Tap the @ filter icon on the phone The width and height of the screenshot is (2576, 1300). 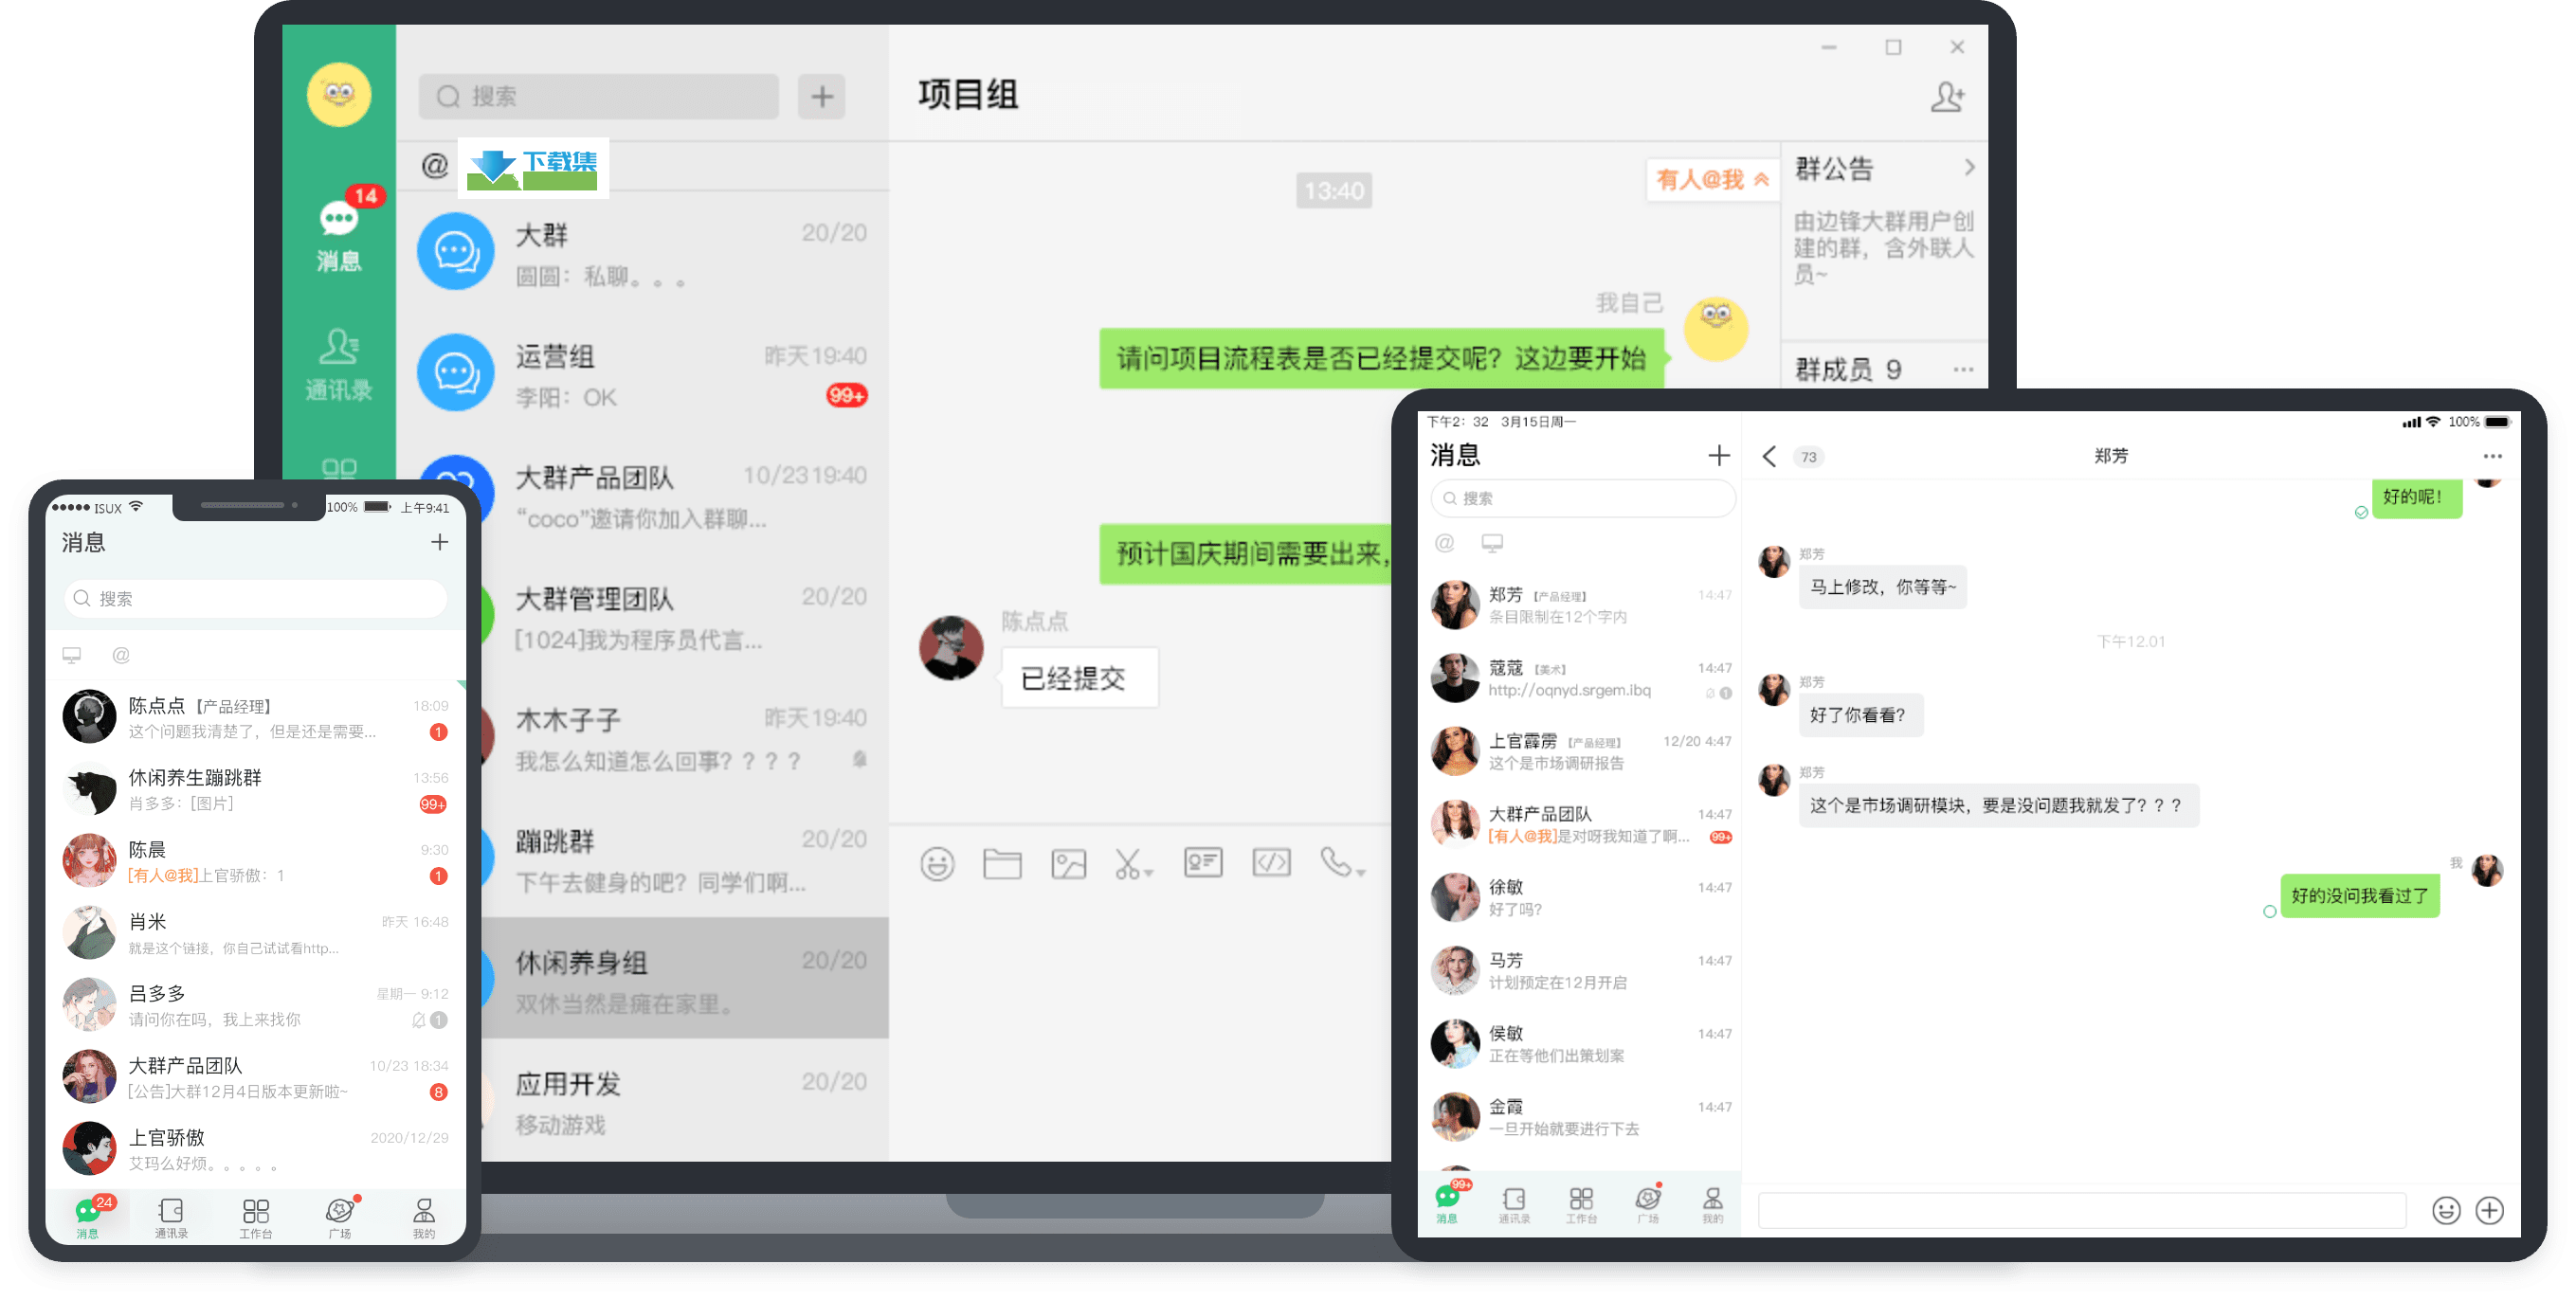(121, 655)
